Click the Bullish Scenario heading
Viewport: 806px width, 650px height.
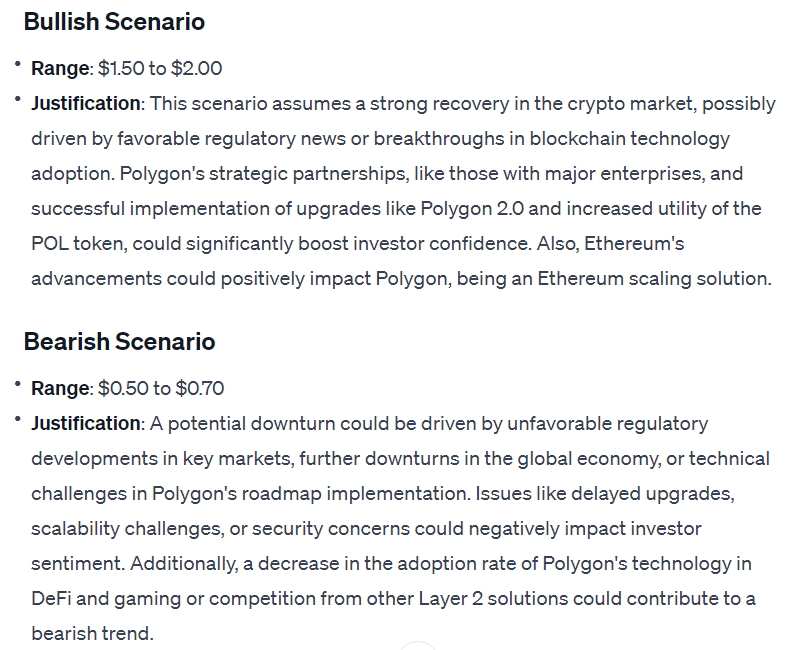click(114, 22)
